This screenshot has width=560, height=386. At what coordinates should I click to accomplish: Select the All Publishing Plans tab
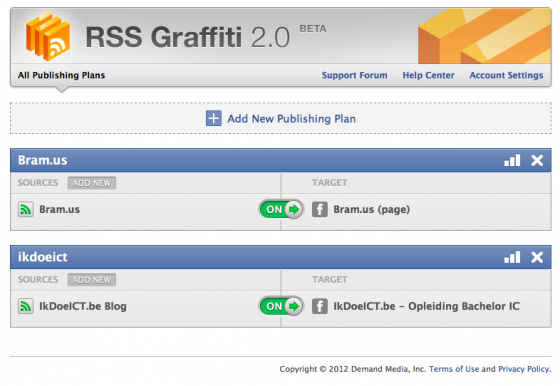(x=61, y=75)
